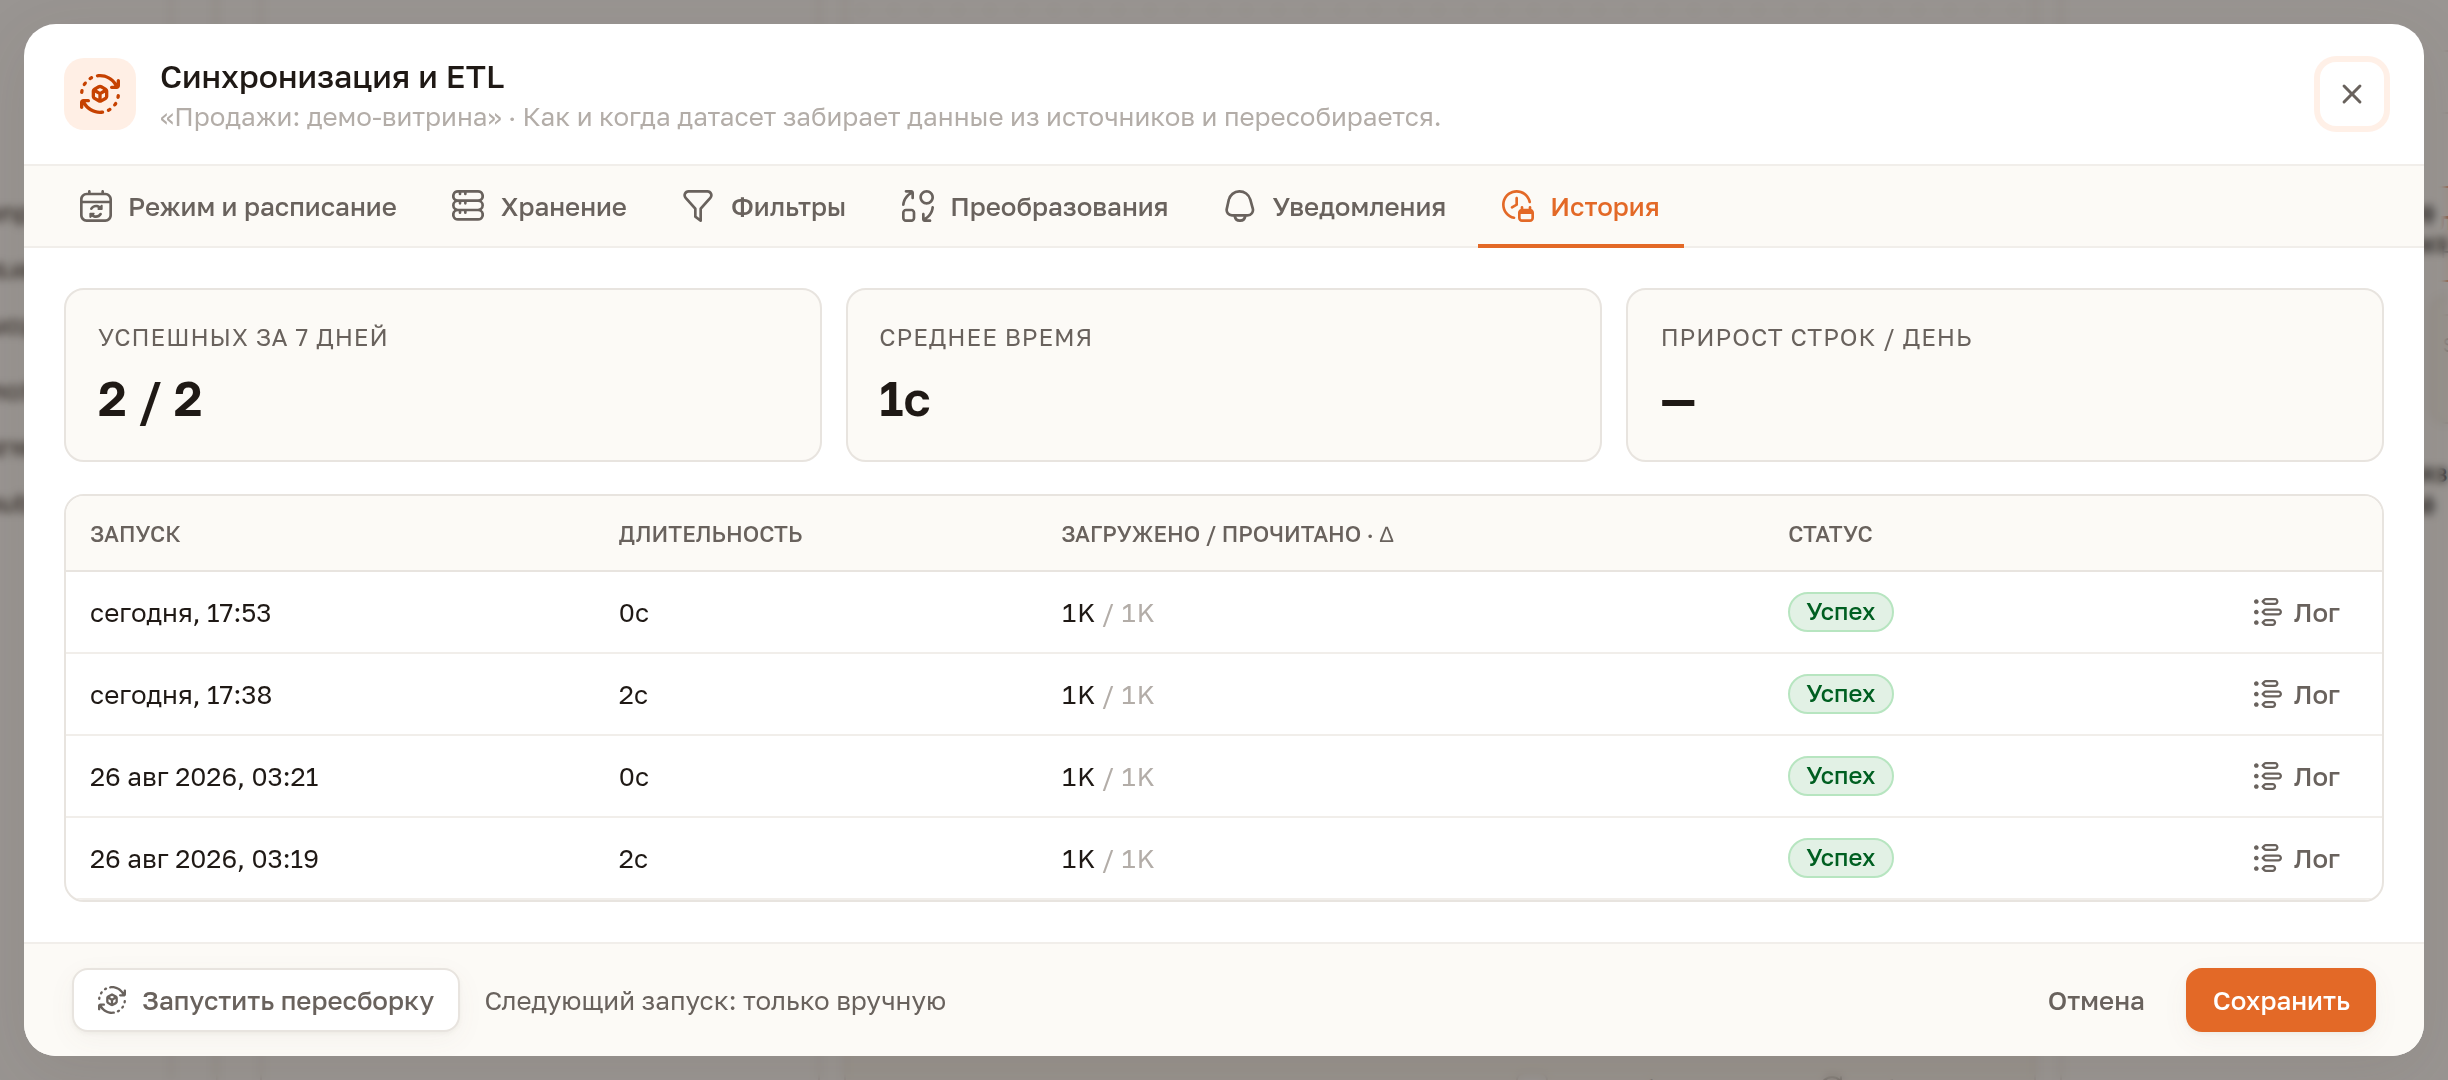Open Лог text for сегодня, 17:38 run
This screenshot has width=2448, height=1080.
pyautogui.click(x=2316, y=695)
